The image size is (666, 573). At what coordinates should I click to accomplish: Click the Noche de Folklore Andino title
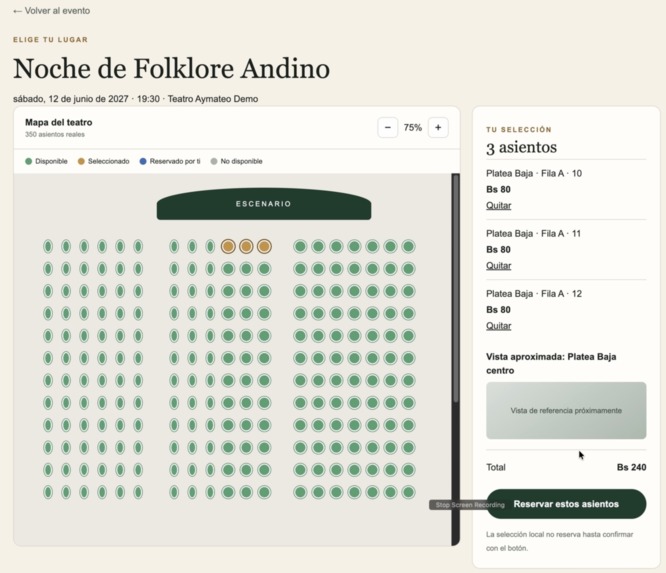pyautogui.click(x=172, y=68)
